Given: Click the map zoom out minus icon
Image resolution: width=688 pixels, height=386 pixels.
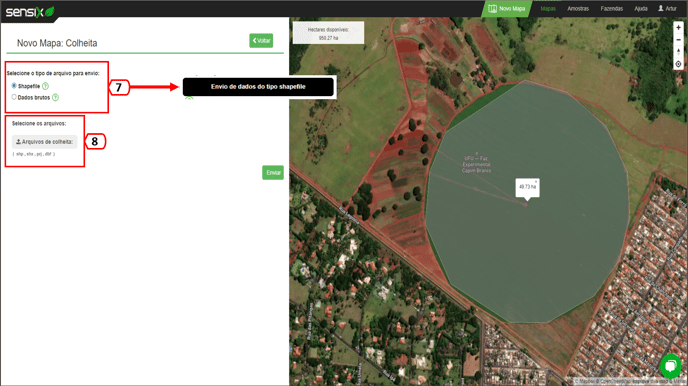Looking at the screenshot, I should (678, 39).
